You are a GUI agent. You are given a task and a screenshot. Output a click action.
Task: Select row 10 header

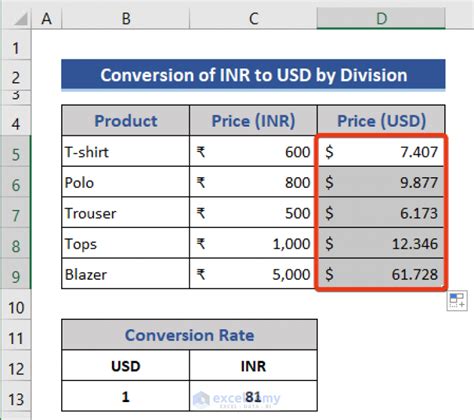pos(16,304)
